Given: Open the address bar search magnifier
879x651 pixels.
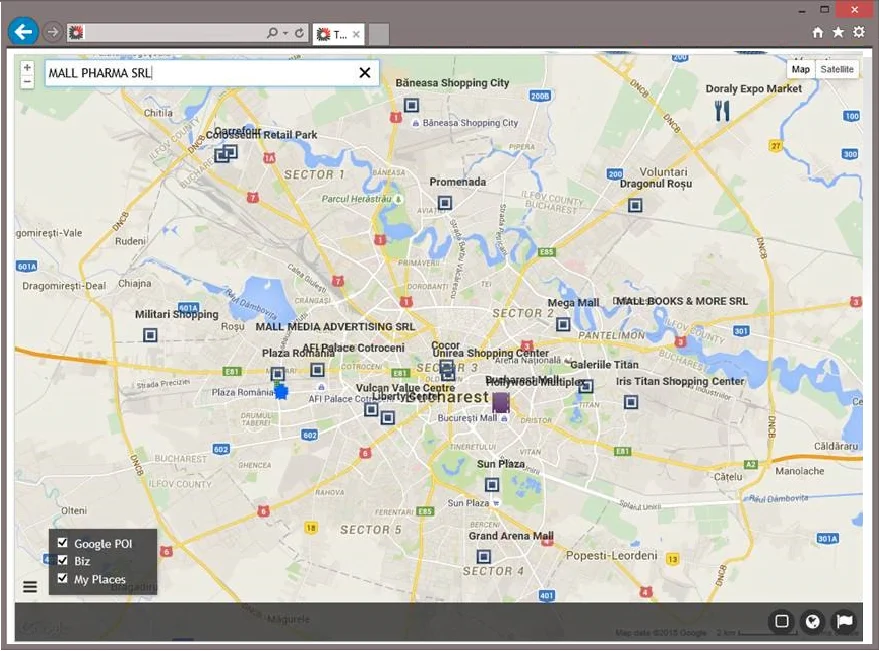Looking at the screenshot, I should (x=272, y=33).
